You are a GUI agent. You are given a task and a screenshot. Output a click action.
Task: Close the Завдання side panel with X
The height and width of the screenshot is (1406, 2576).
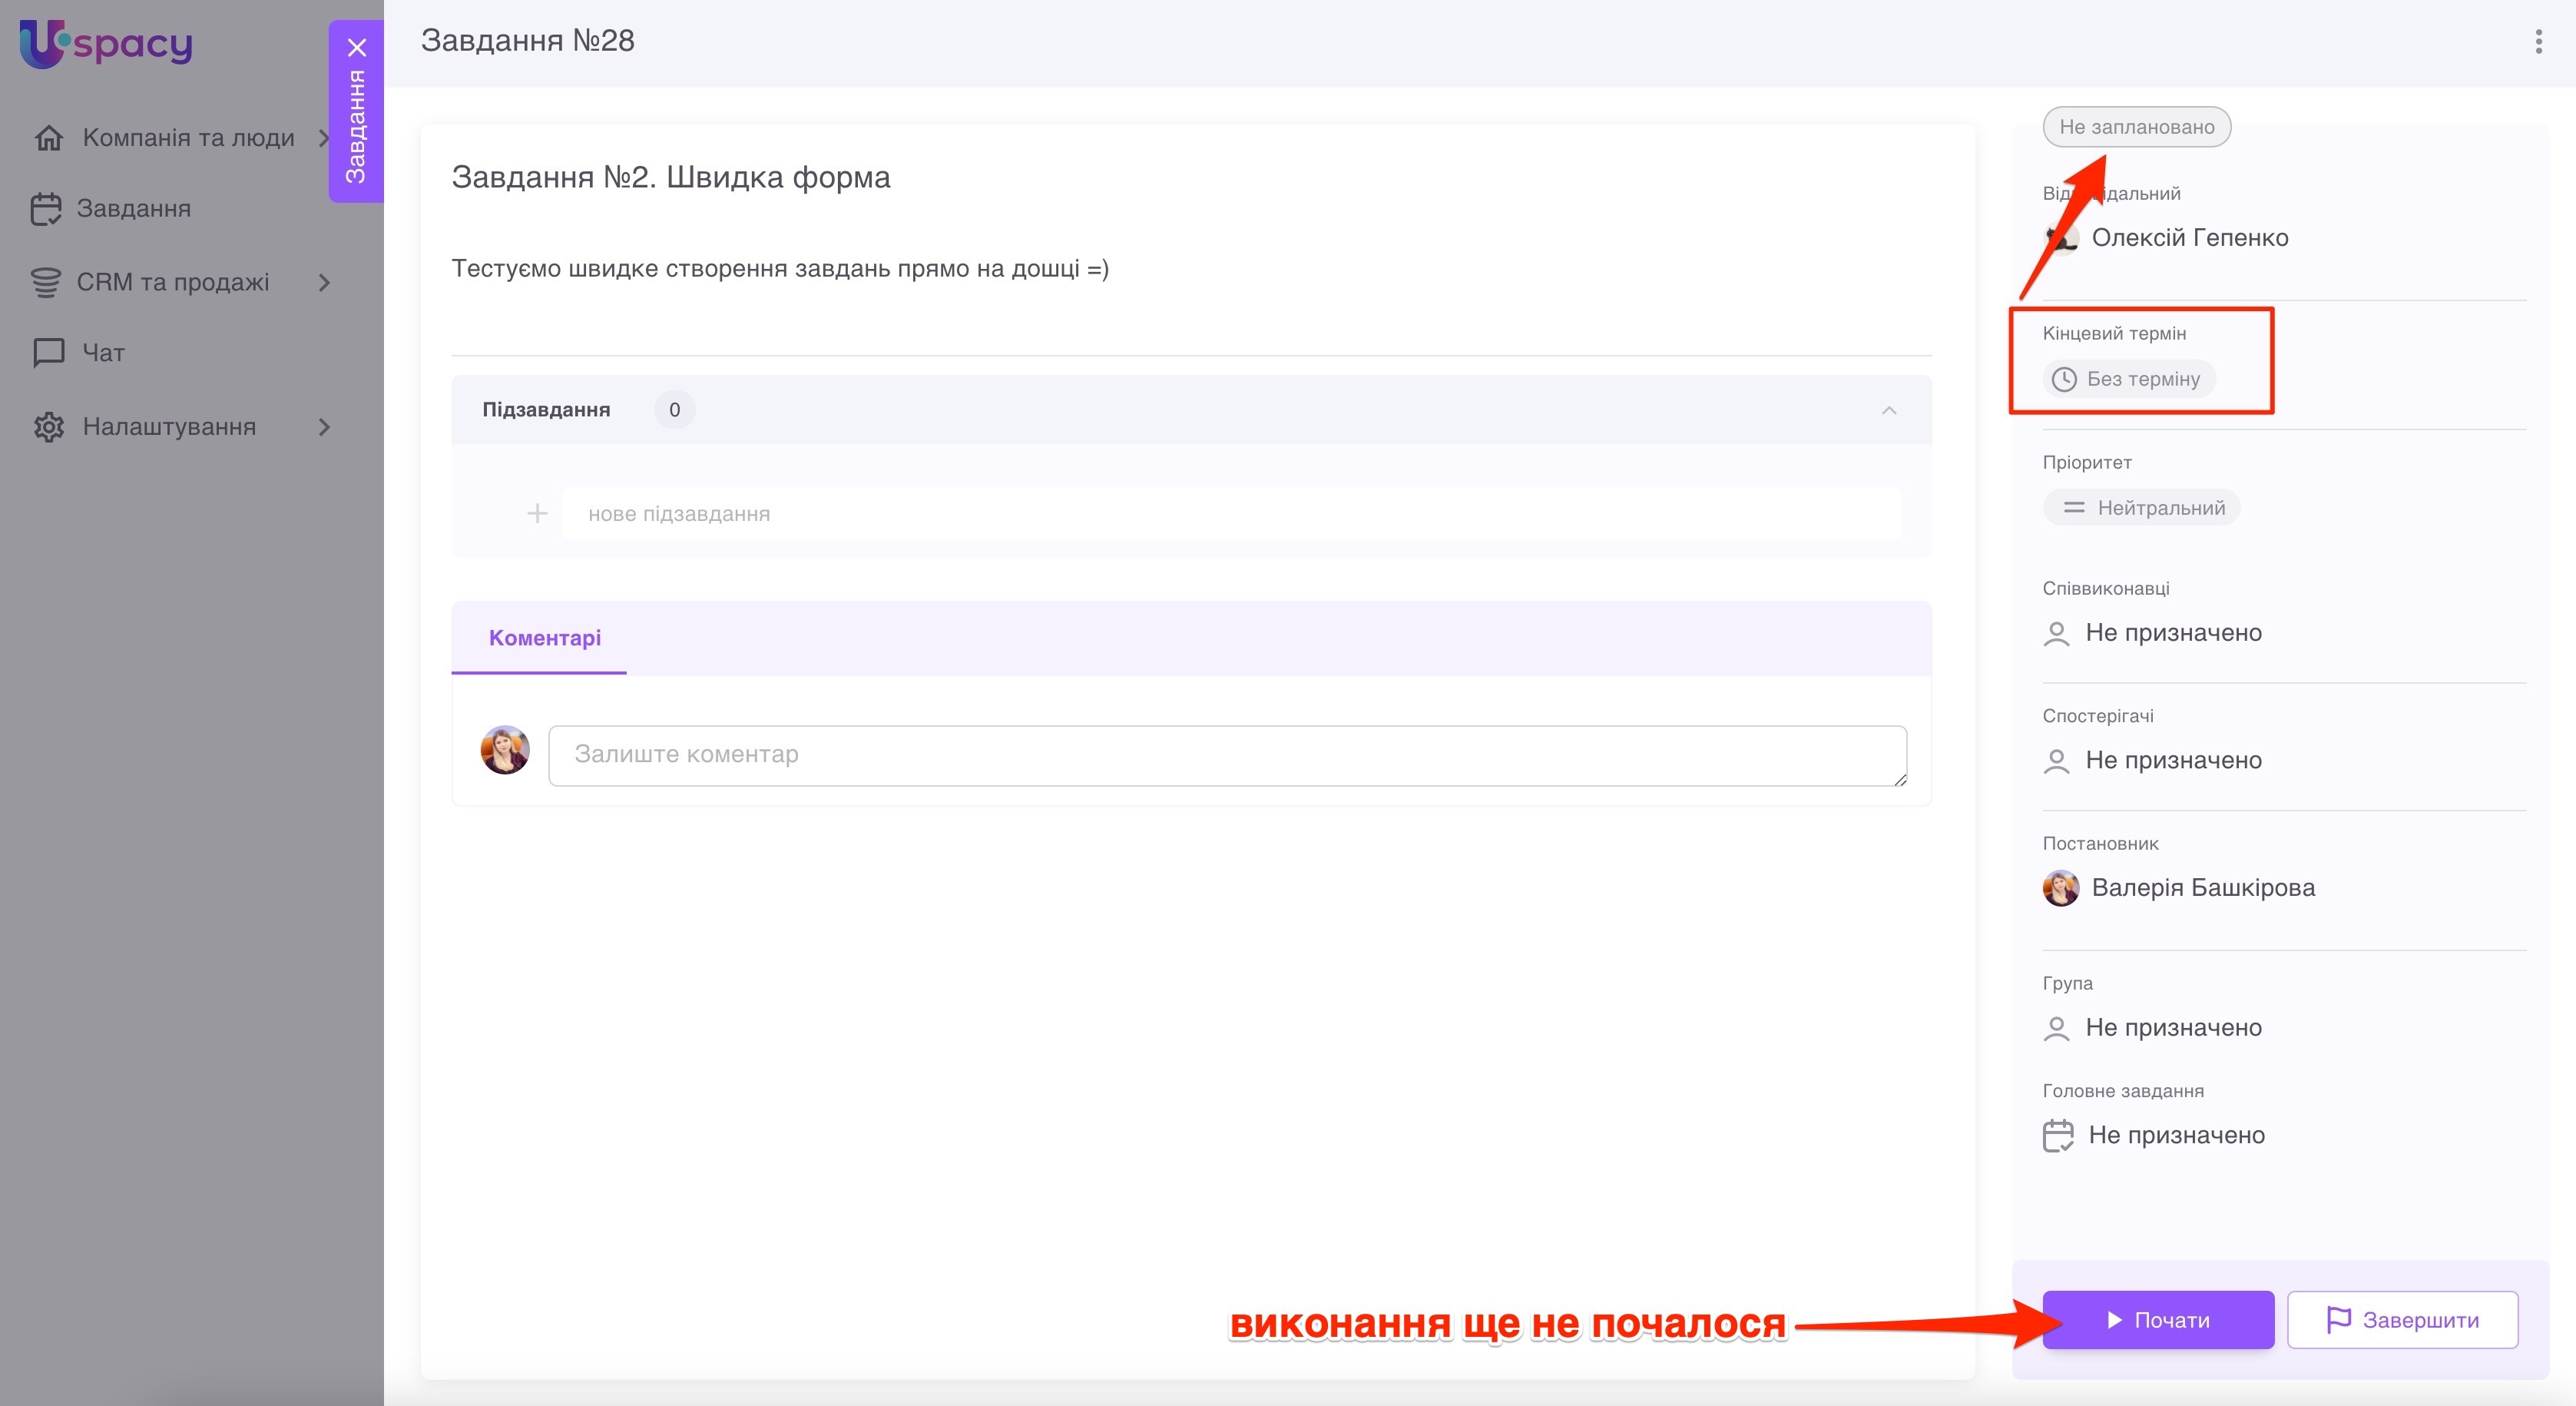tap(357, 47)
